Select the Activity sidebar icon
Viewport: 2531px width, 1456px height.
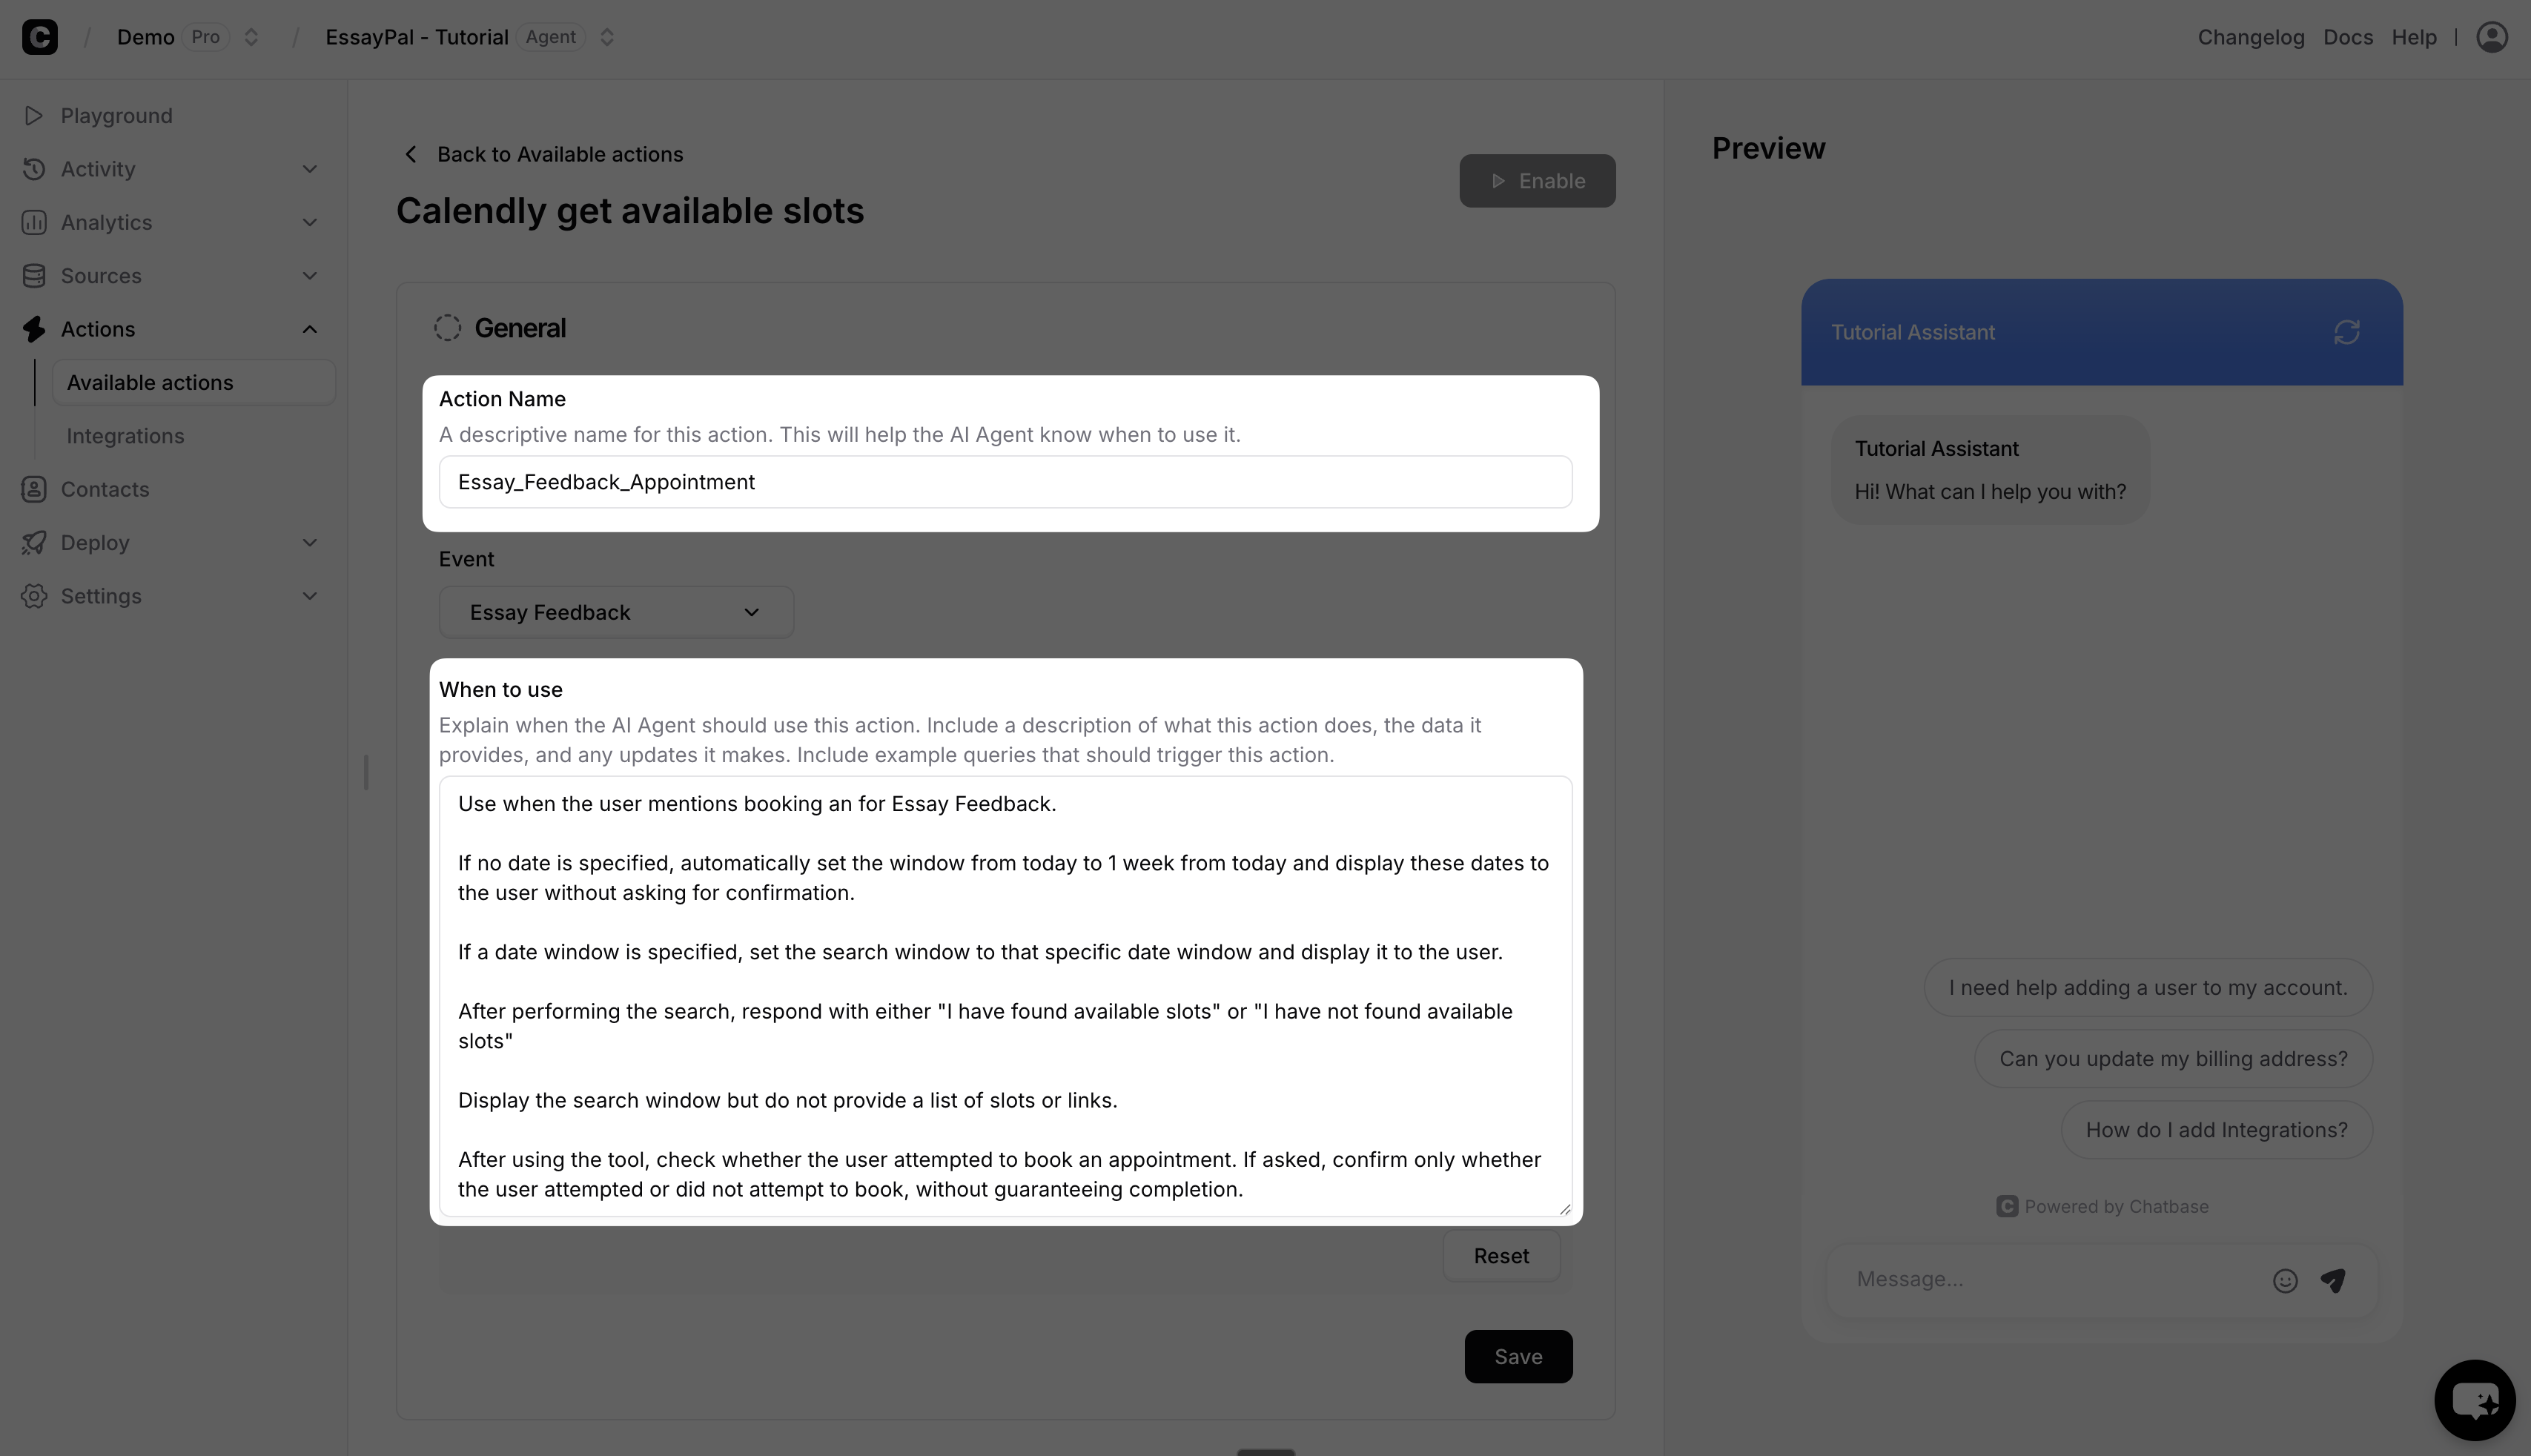pos(33,168)
